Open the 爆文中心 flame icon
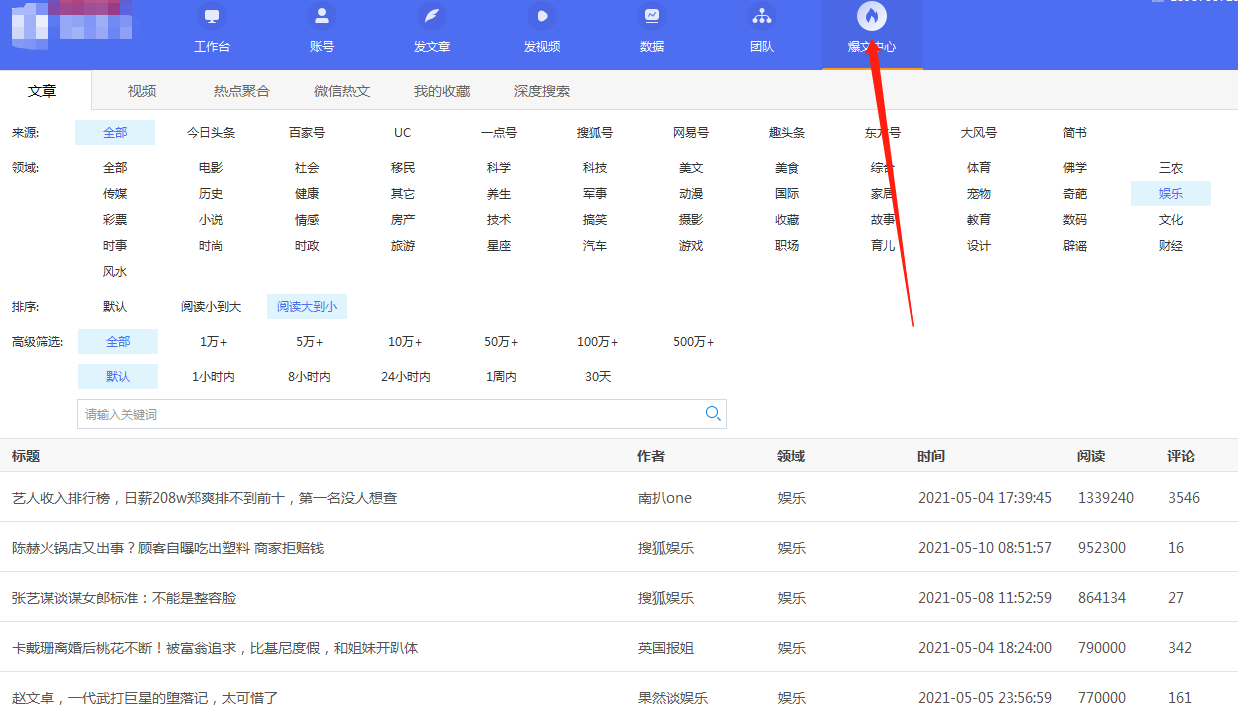Screen dimensions: 1238x710 click(x=871, y=17)
